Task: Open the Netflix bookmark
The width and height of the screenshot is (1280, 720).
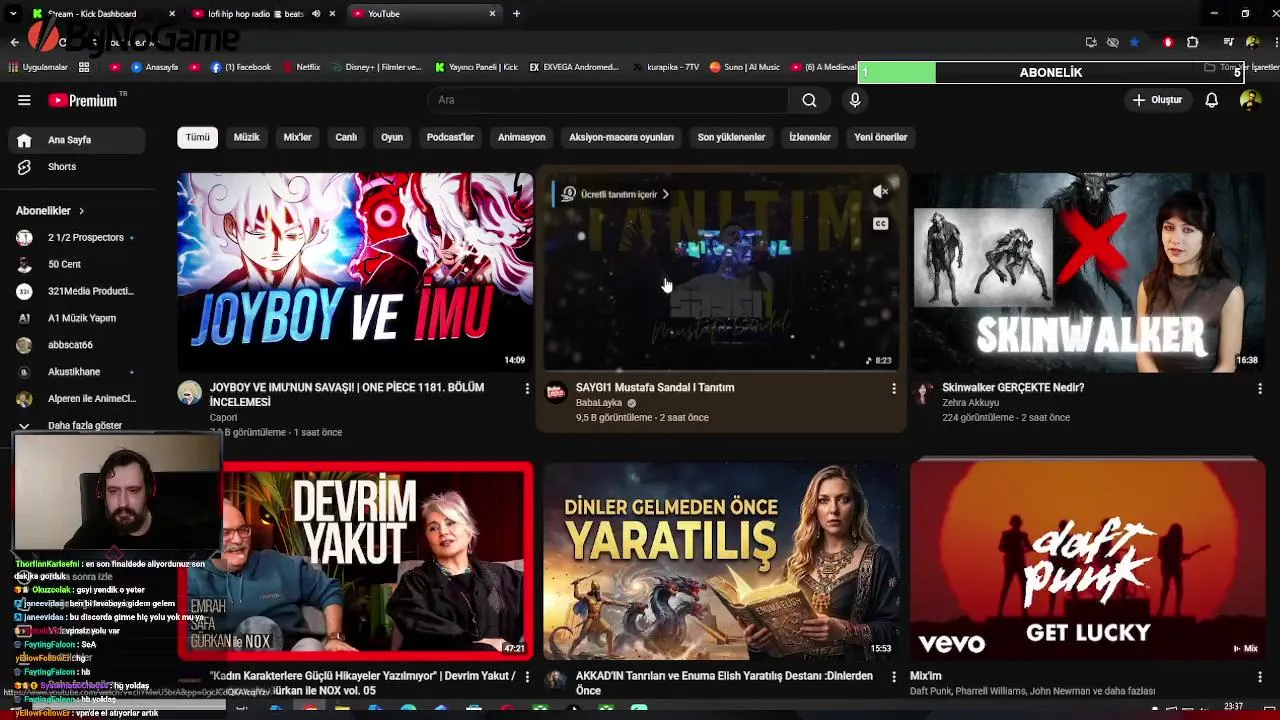Action: [301, 67]
